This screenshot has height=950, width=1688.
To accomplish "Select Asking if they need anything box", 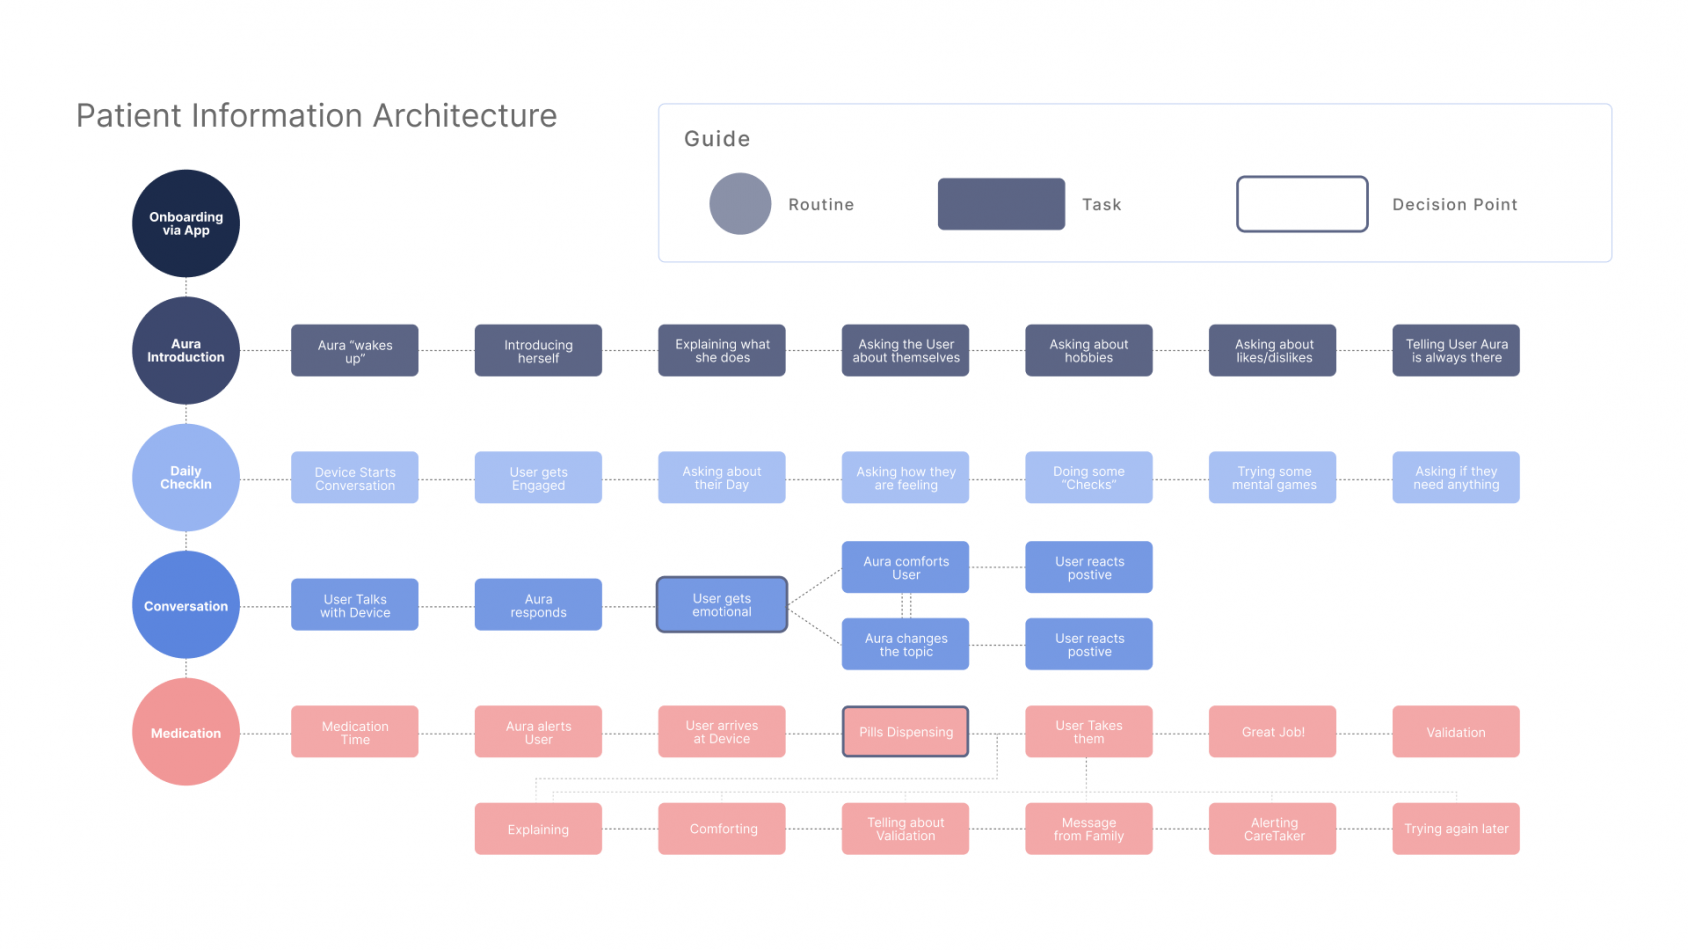I will [1456, 477].
